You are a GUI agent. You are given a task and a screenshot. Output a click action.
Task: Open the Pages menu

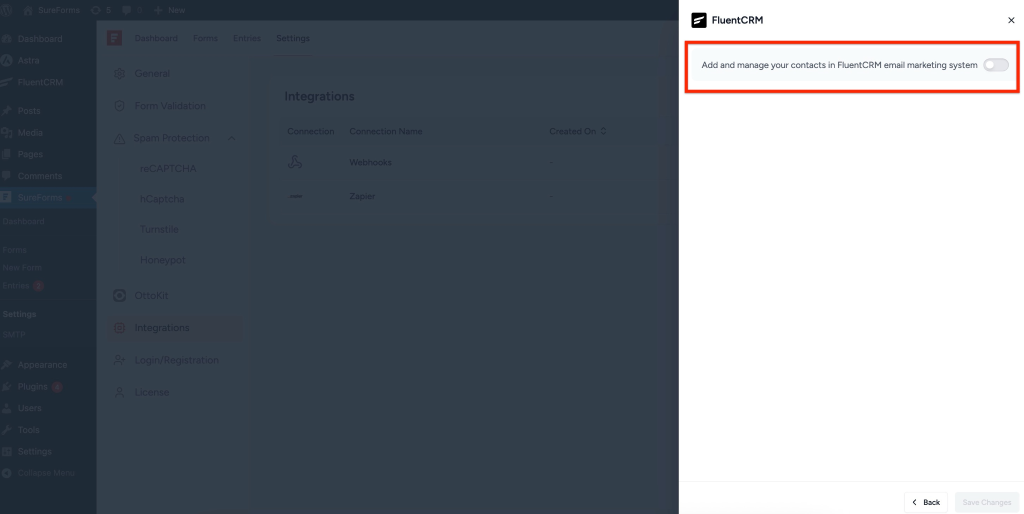click(x=30, y=154)
